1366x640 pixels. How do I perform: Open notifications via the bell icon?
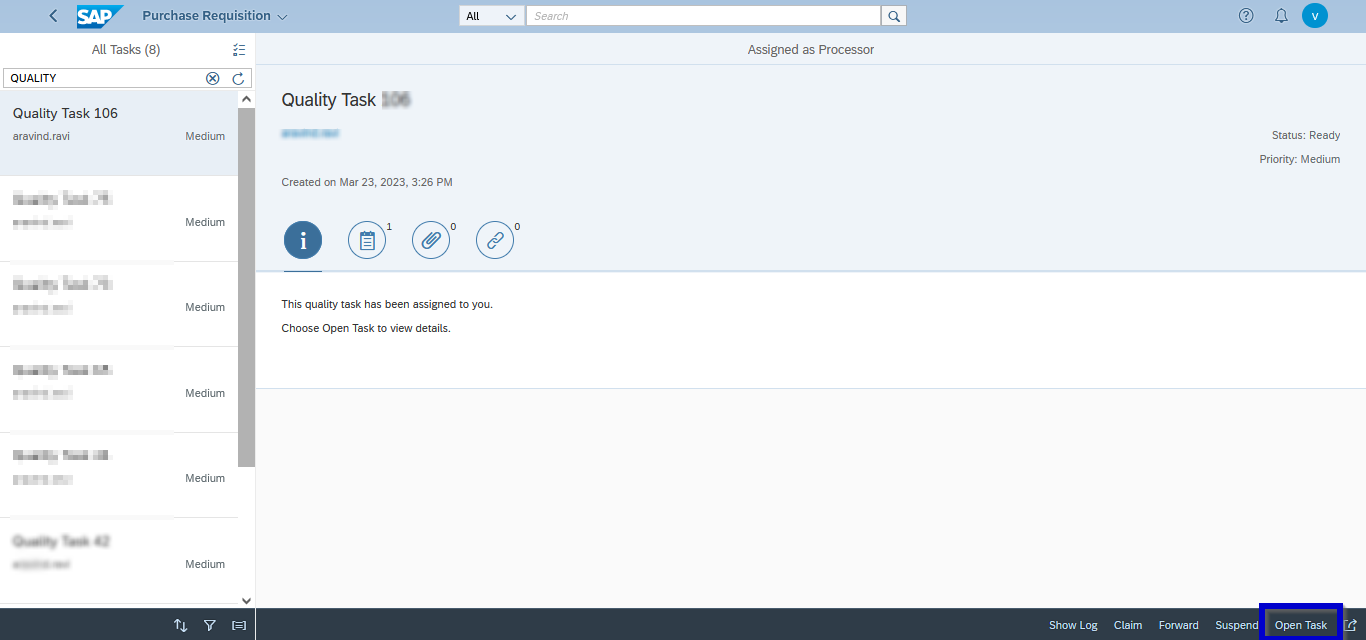click(x=1280, y=15)
